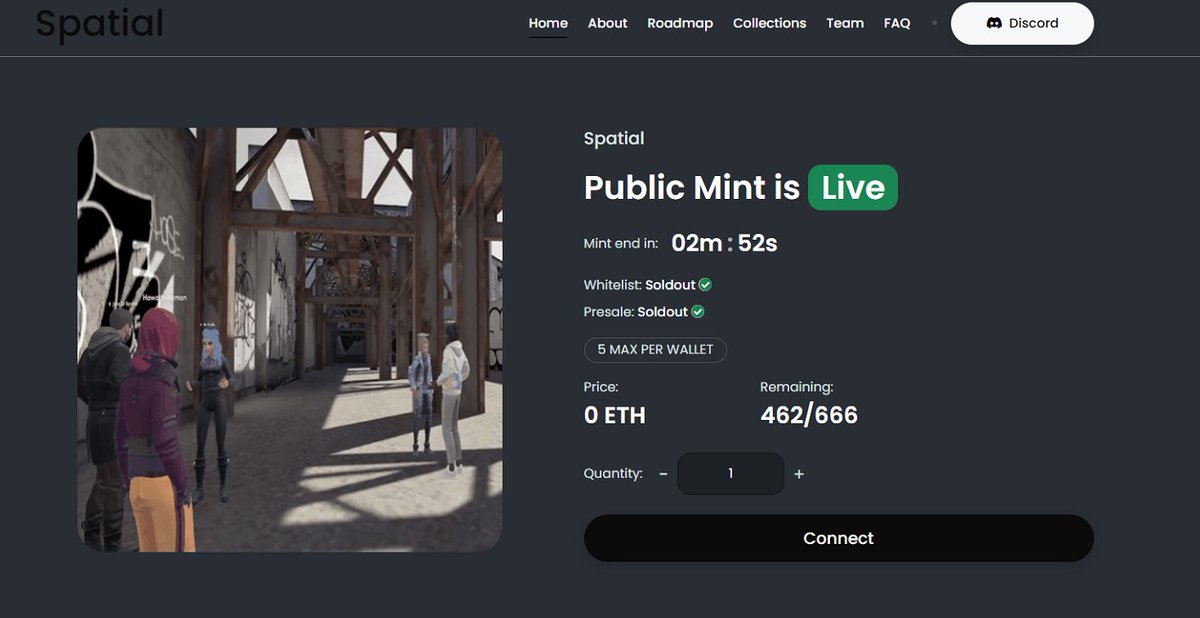
Task: Click the Connect wallet button
Action: point(839,538)
